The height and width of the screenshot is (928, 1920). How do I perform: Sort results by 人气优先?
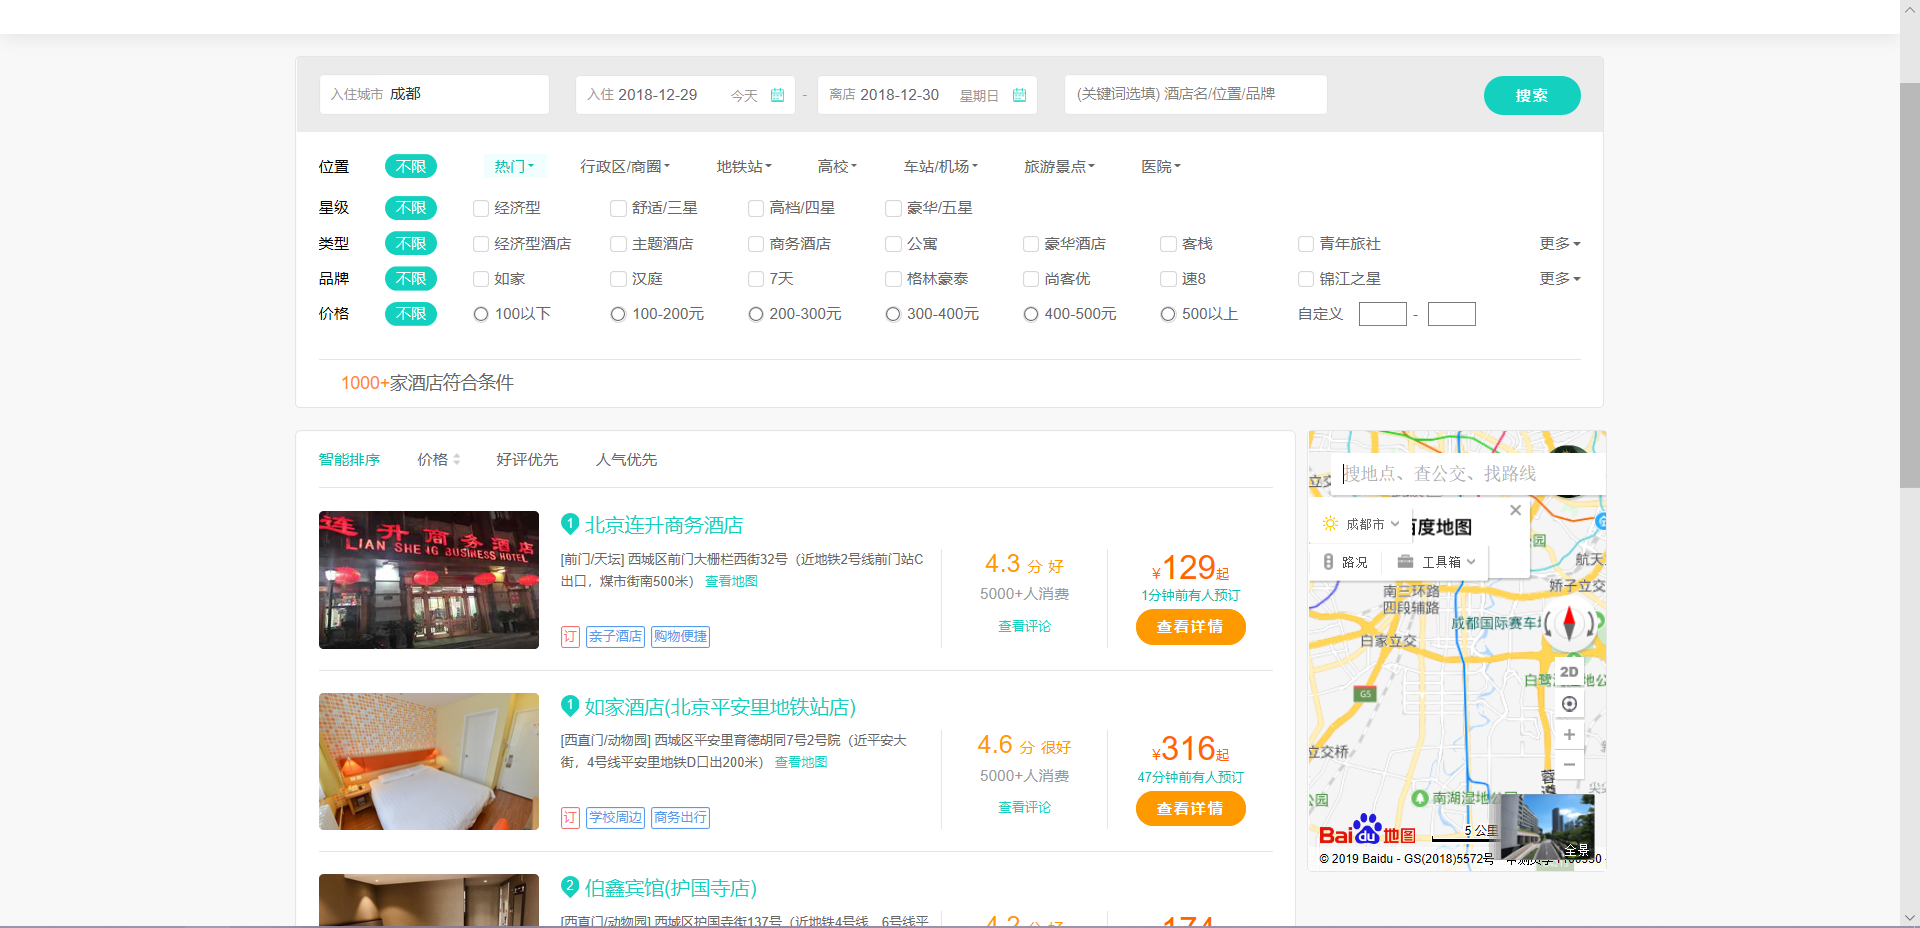point(626,460)
